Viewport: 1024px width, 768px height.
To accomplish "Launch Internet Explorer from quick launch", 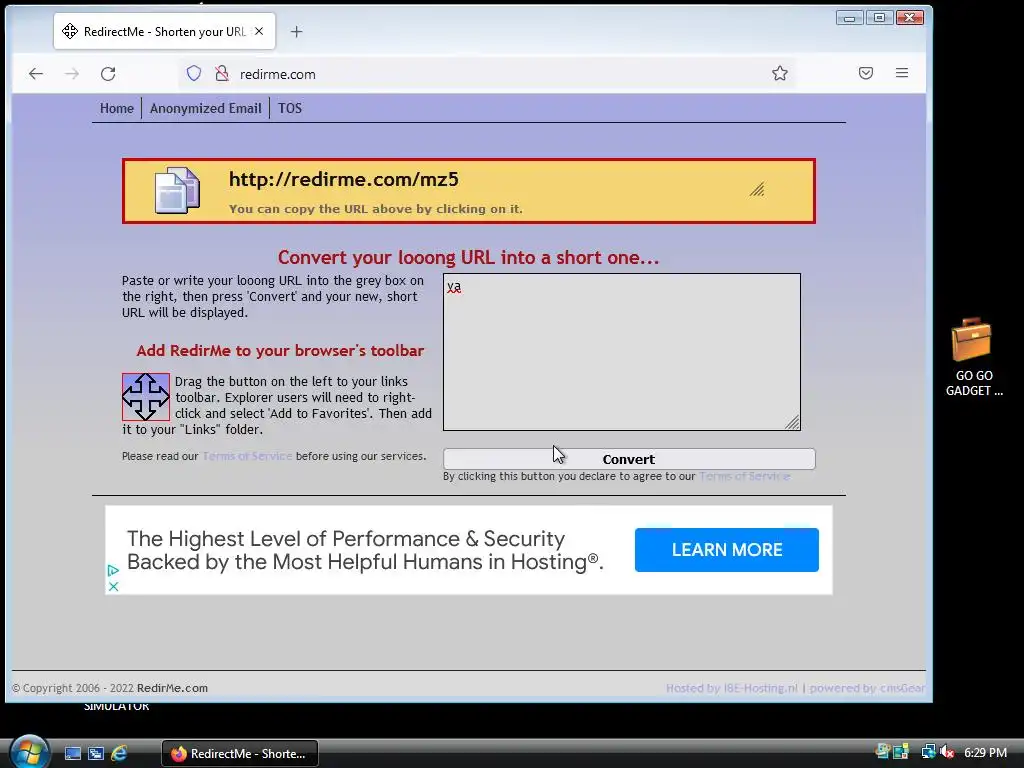I will 119,754.
